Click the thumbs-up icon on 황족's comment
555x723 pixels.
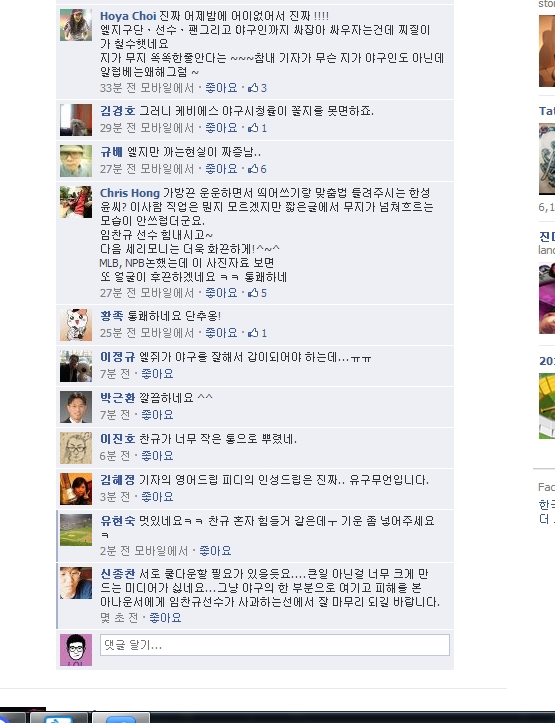[x=253, y=332]
